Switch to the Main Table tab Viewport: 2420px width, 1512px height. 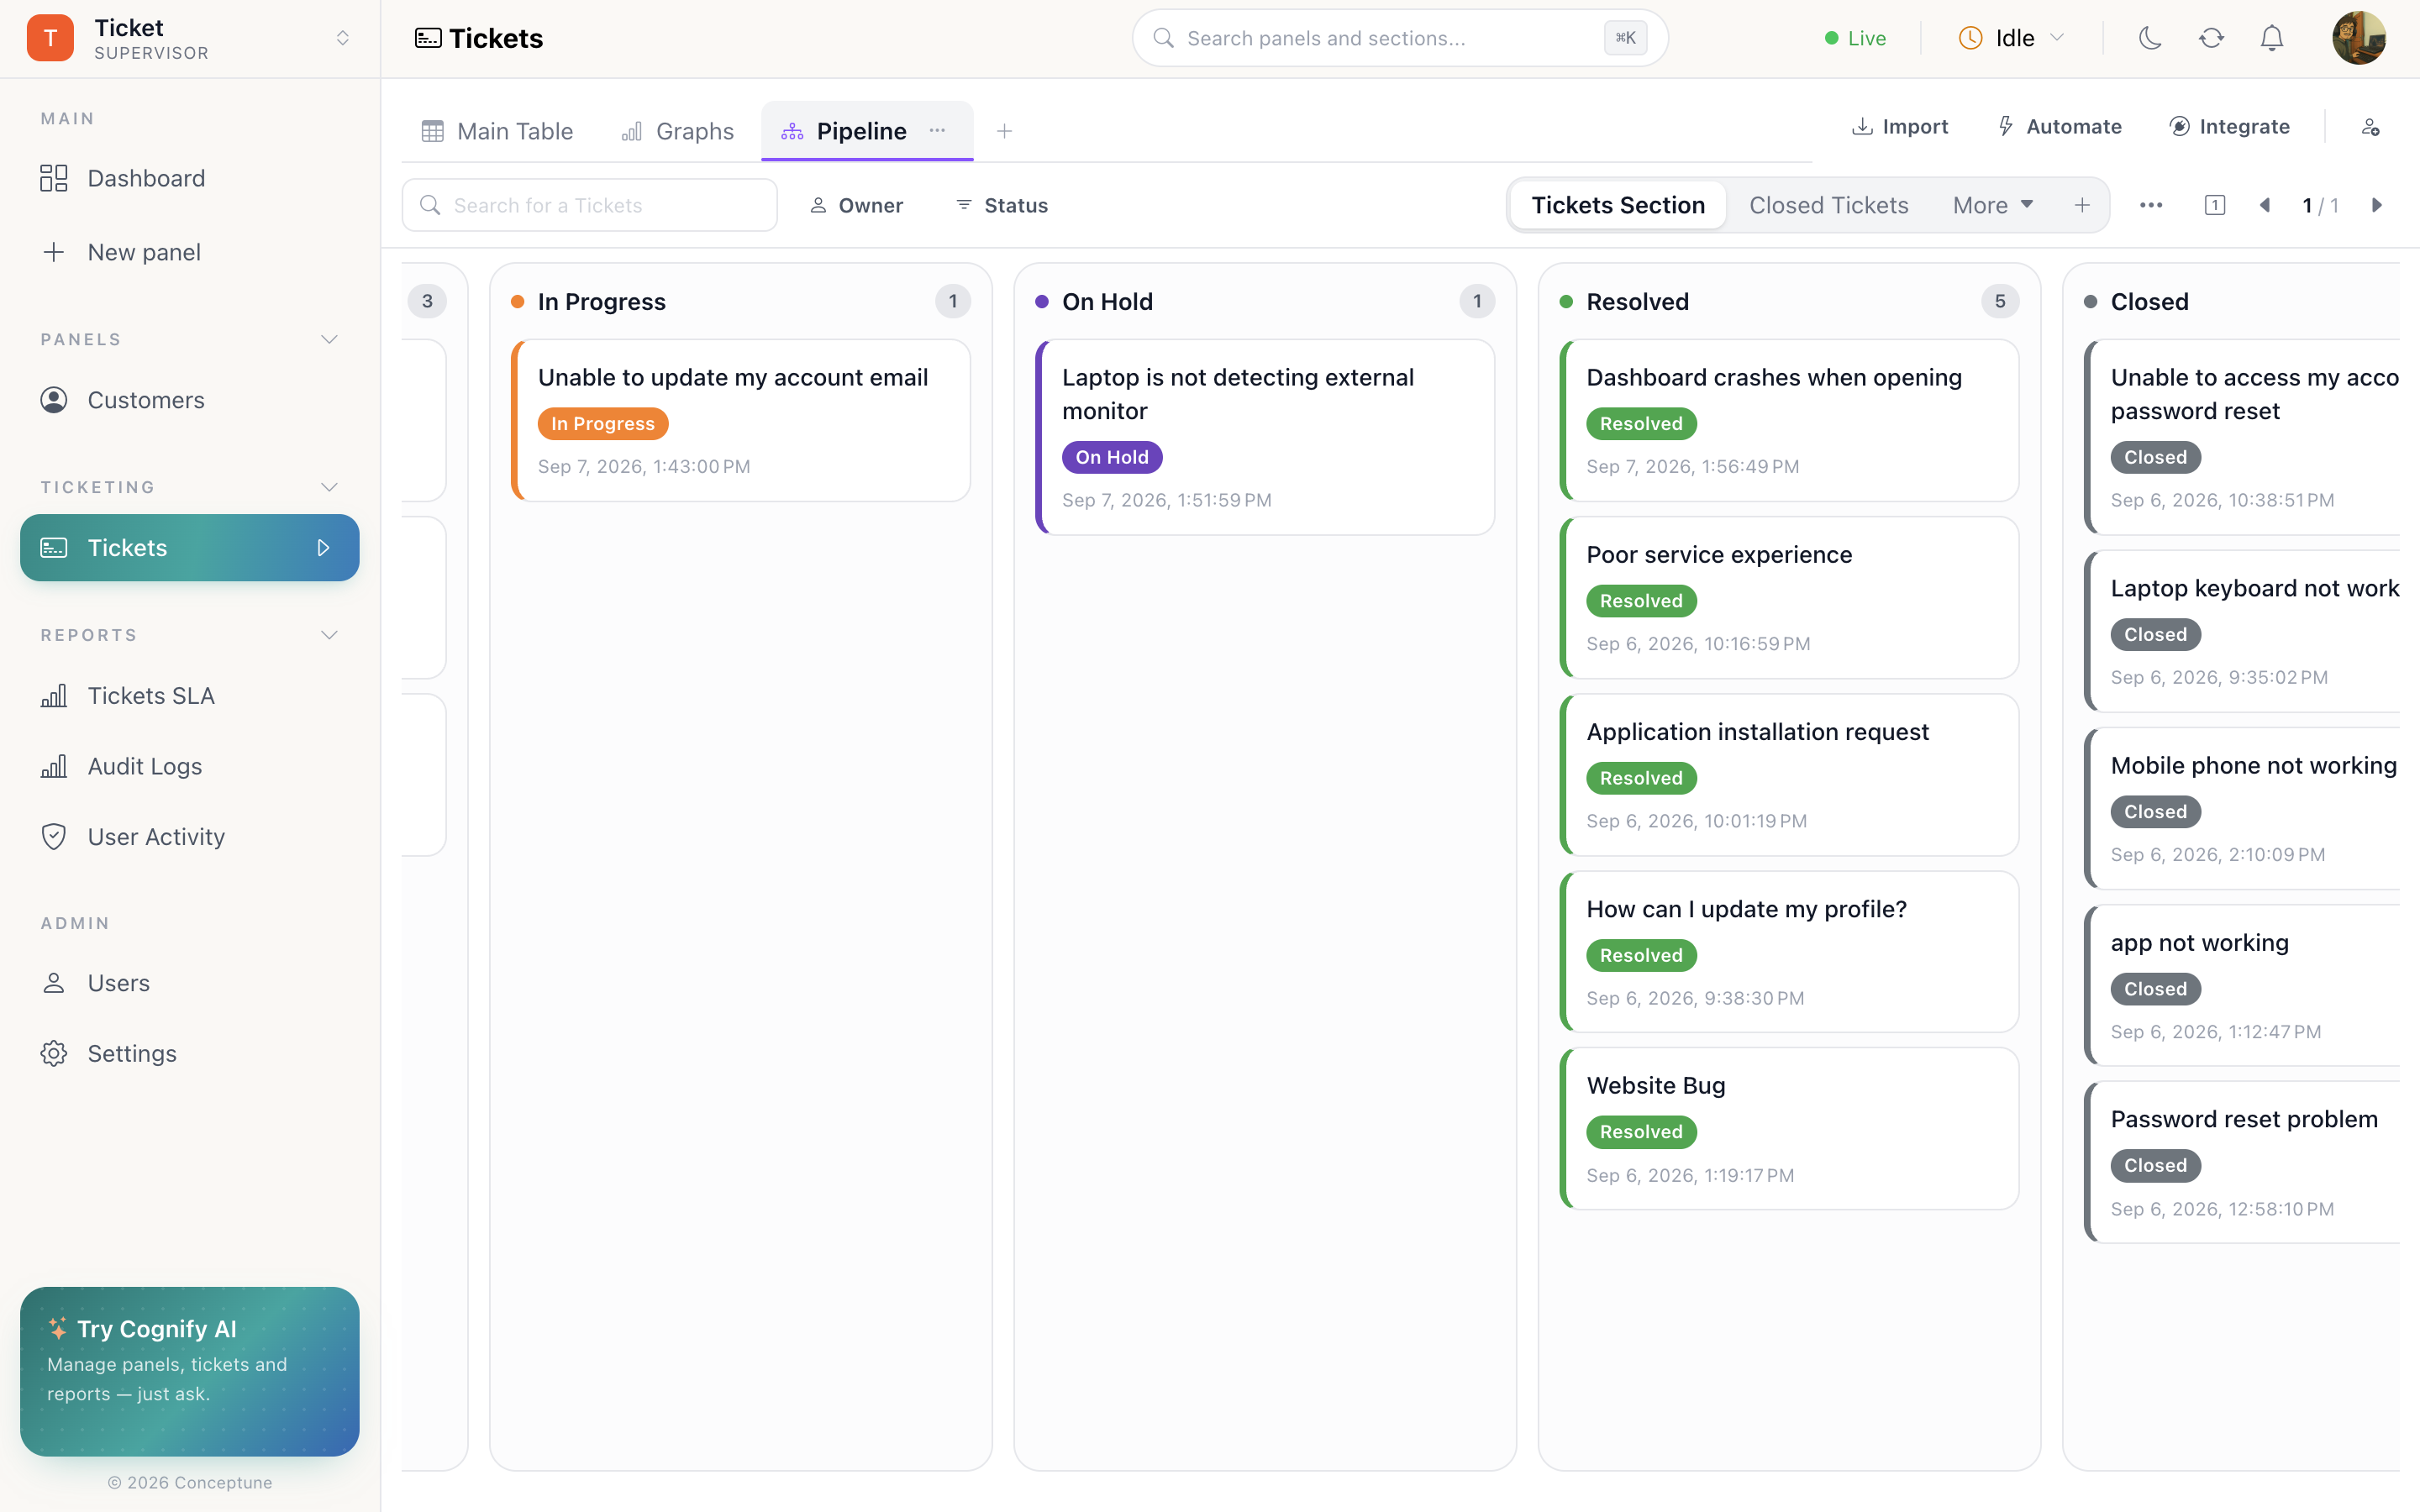coord(497,131)
